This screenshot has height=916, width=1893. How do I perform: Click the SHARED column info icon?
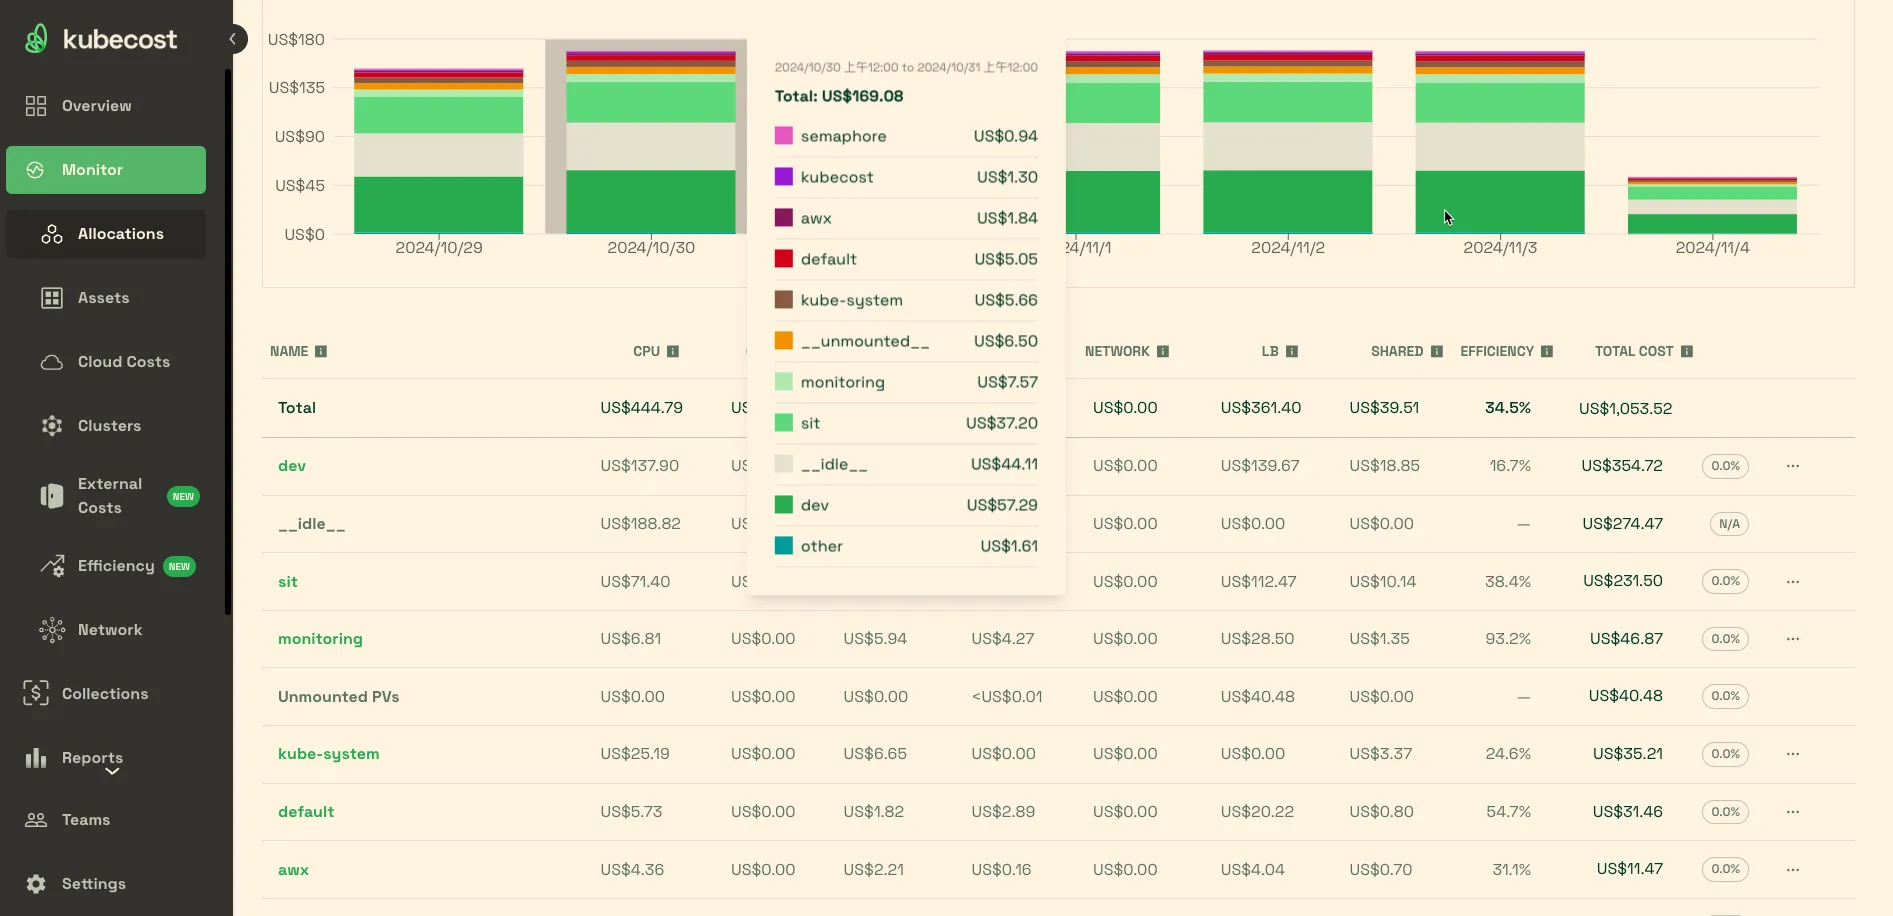point(1437,352)
